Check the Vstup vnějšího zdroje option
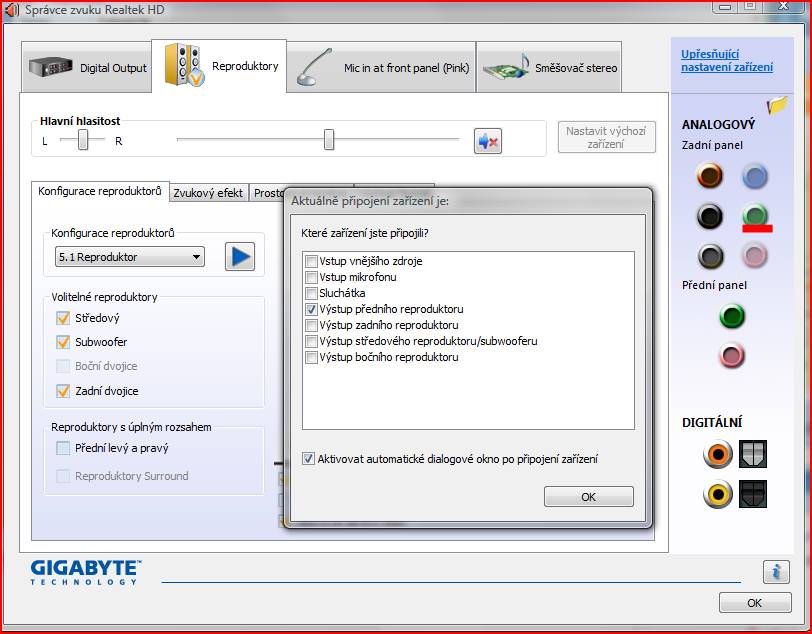 point(311,261)
